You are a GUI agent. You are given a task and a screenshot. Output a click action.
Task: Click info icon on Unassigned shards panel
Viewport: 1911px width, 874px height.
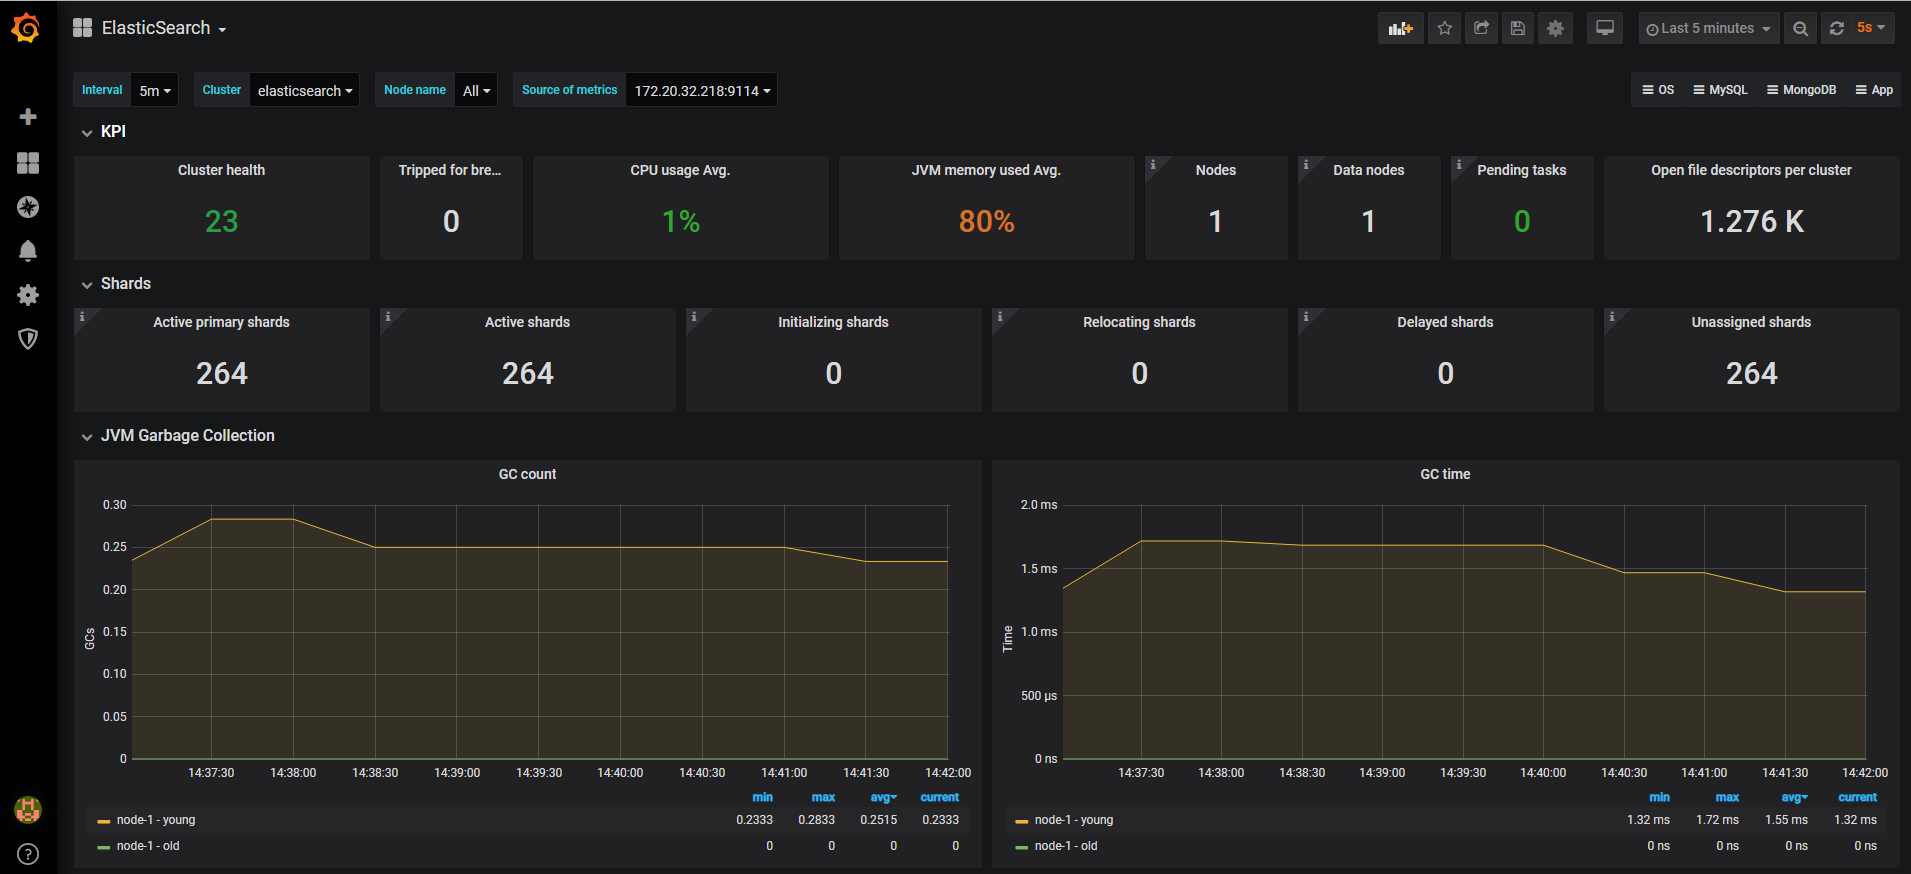(x=1612, y=316)
